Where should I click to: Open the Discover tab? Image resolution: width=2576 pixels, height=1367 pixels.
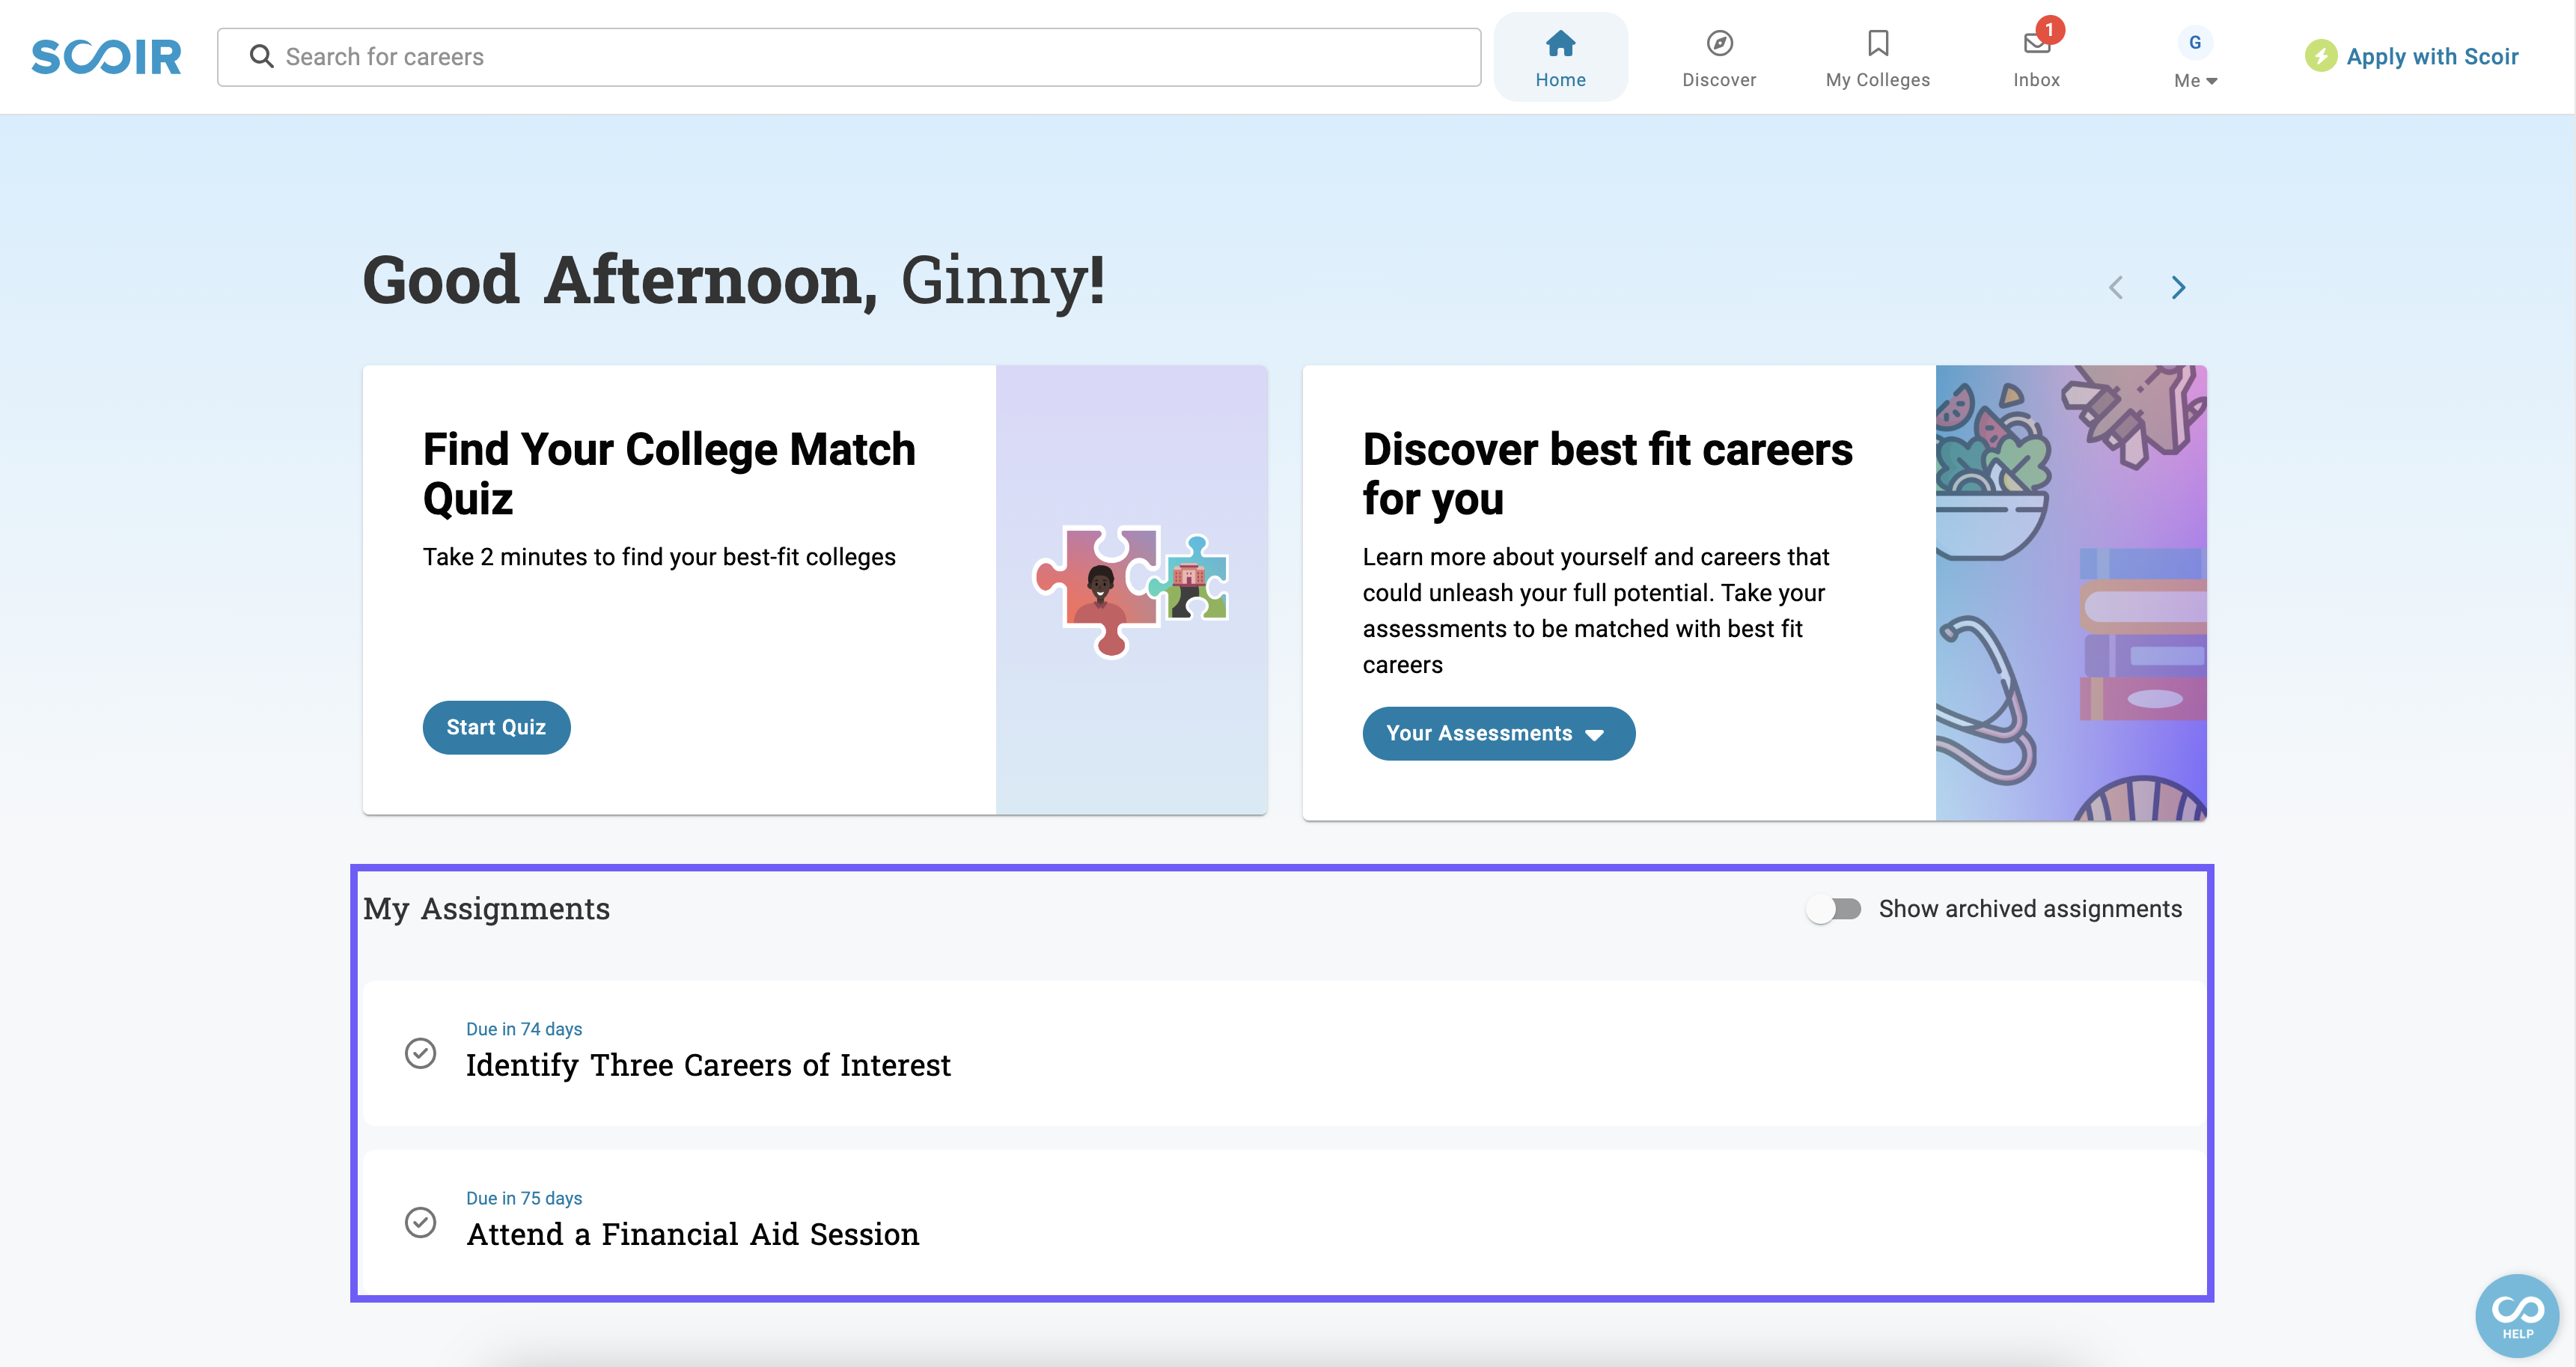pos(1719,58)
